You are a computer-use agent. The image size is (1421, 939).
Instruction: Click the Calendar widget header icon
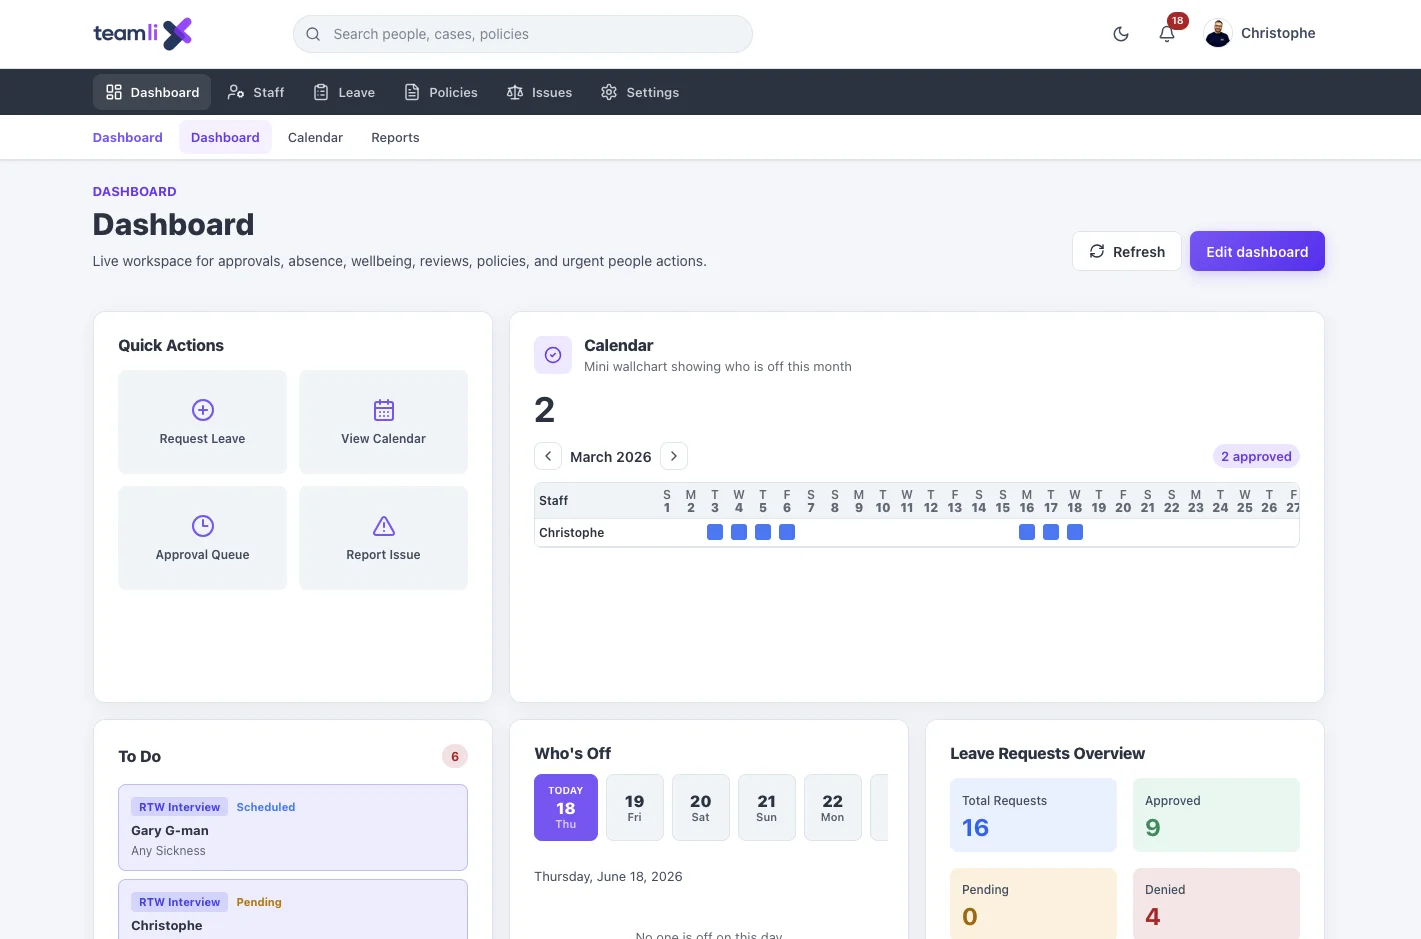coord(553,355)
